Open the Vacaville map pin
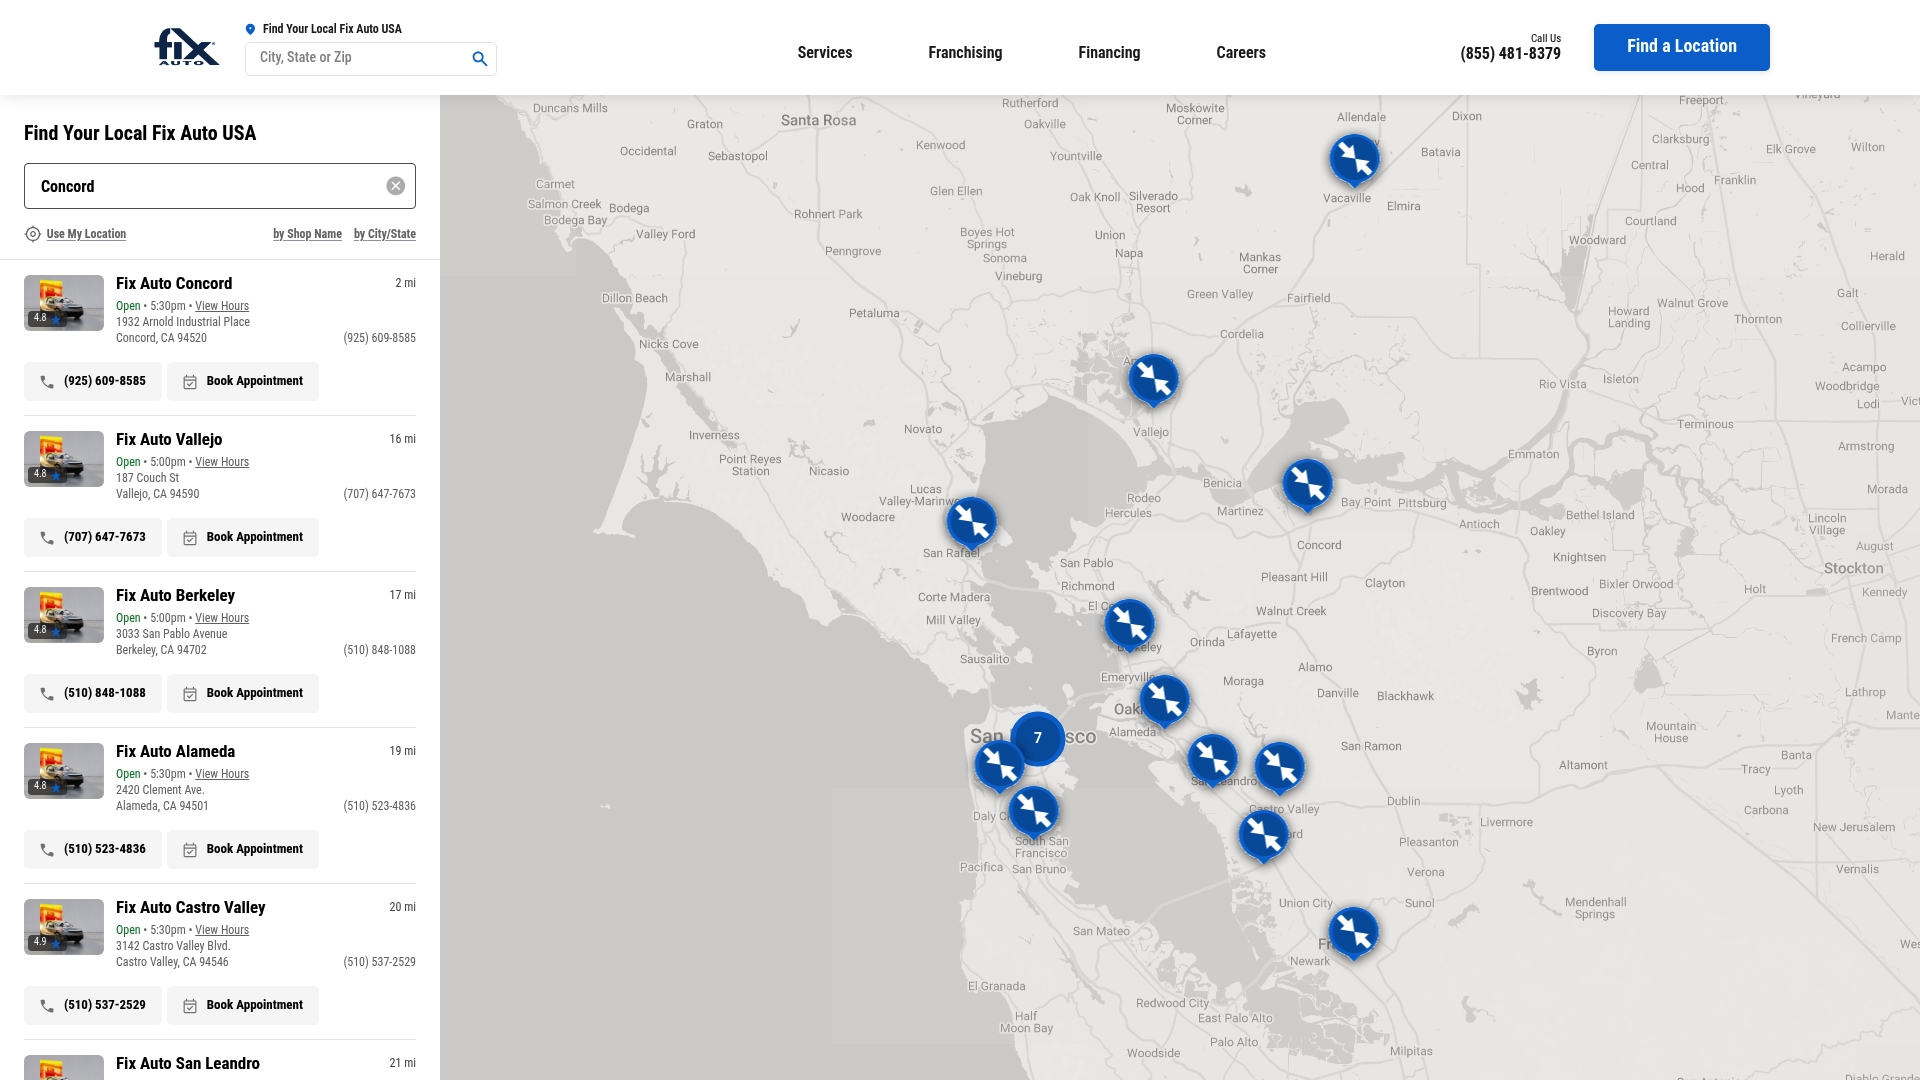This screenshot has height=1080, width=1920. point(1355,160)
